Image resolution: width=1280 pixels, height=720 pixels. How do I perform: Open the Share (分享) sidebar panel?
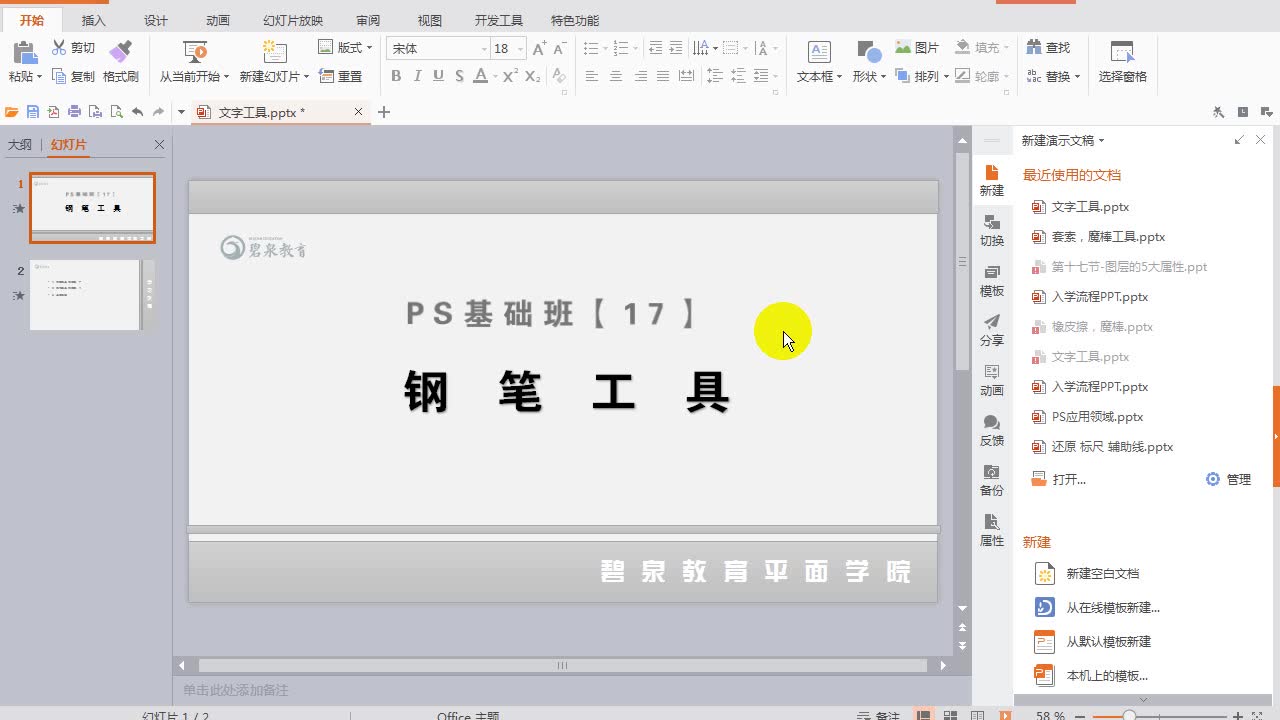click(992, 331)
